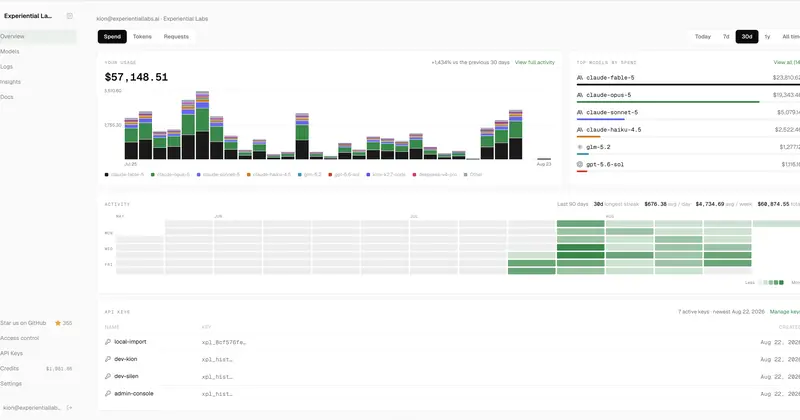Click the key icon for local-import
Screen dimensions: 800x420
click(108, 342)
